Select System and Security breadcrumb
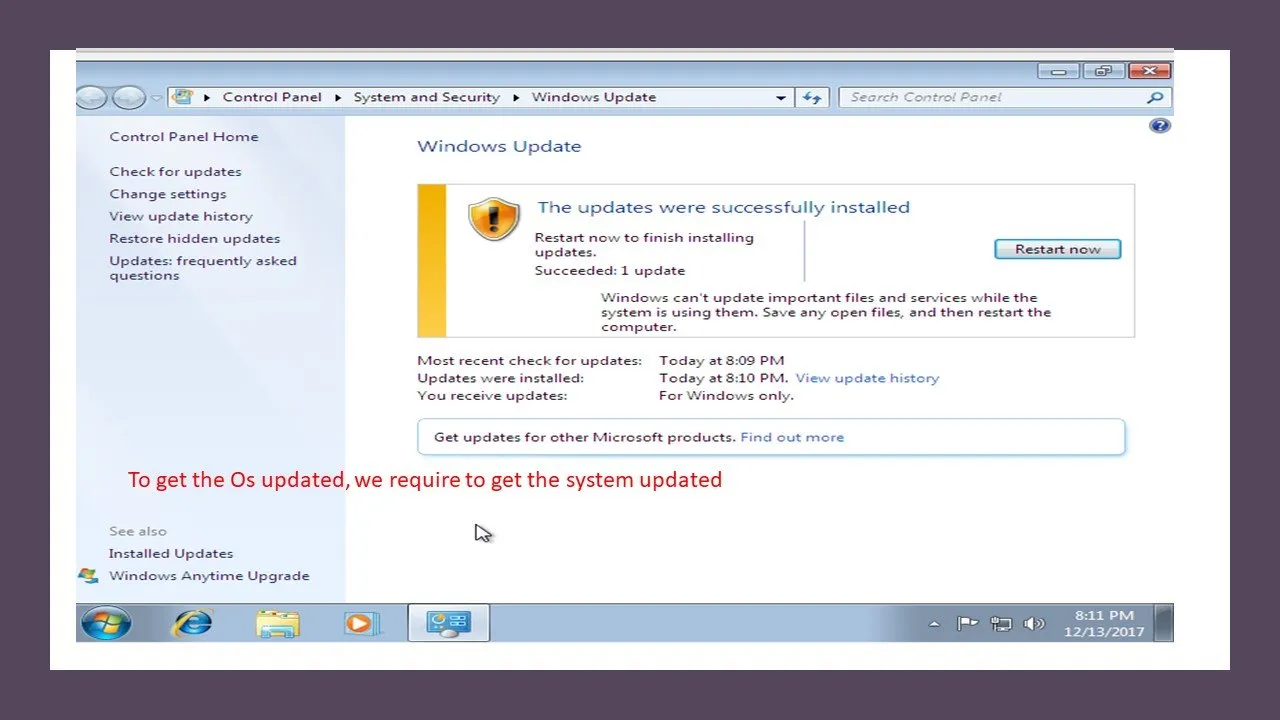 (x=426, y=97)
